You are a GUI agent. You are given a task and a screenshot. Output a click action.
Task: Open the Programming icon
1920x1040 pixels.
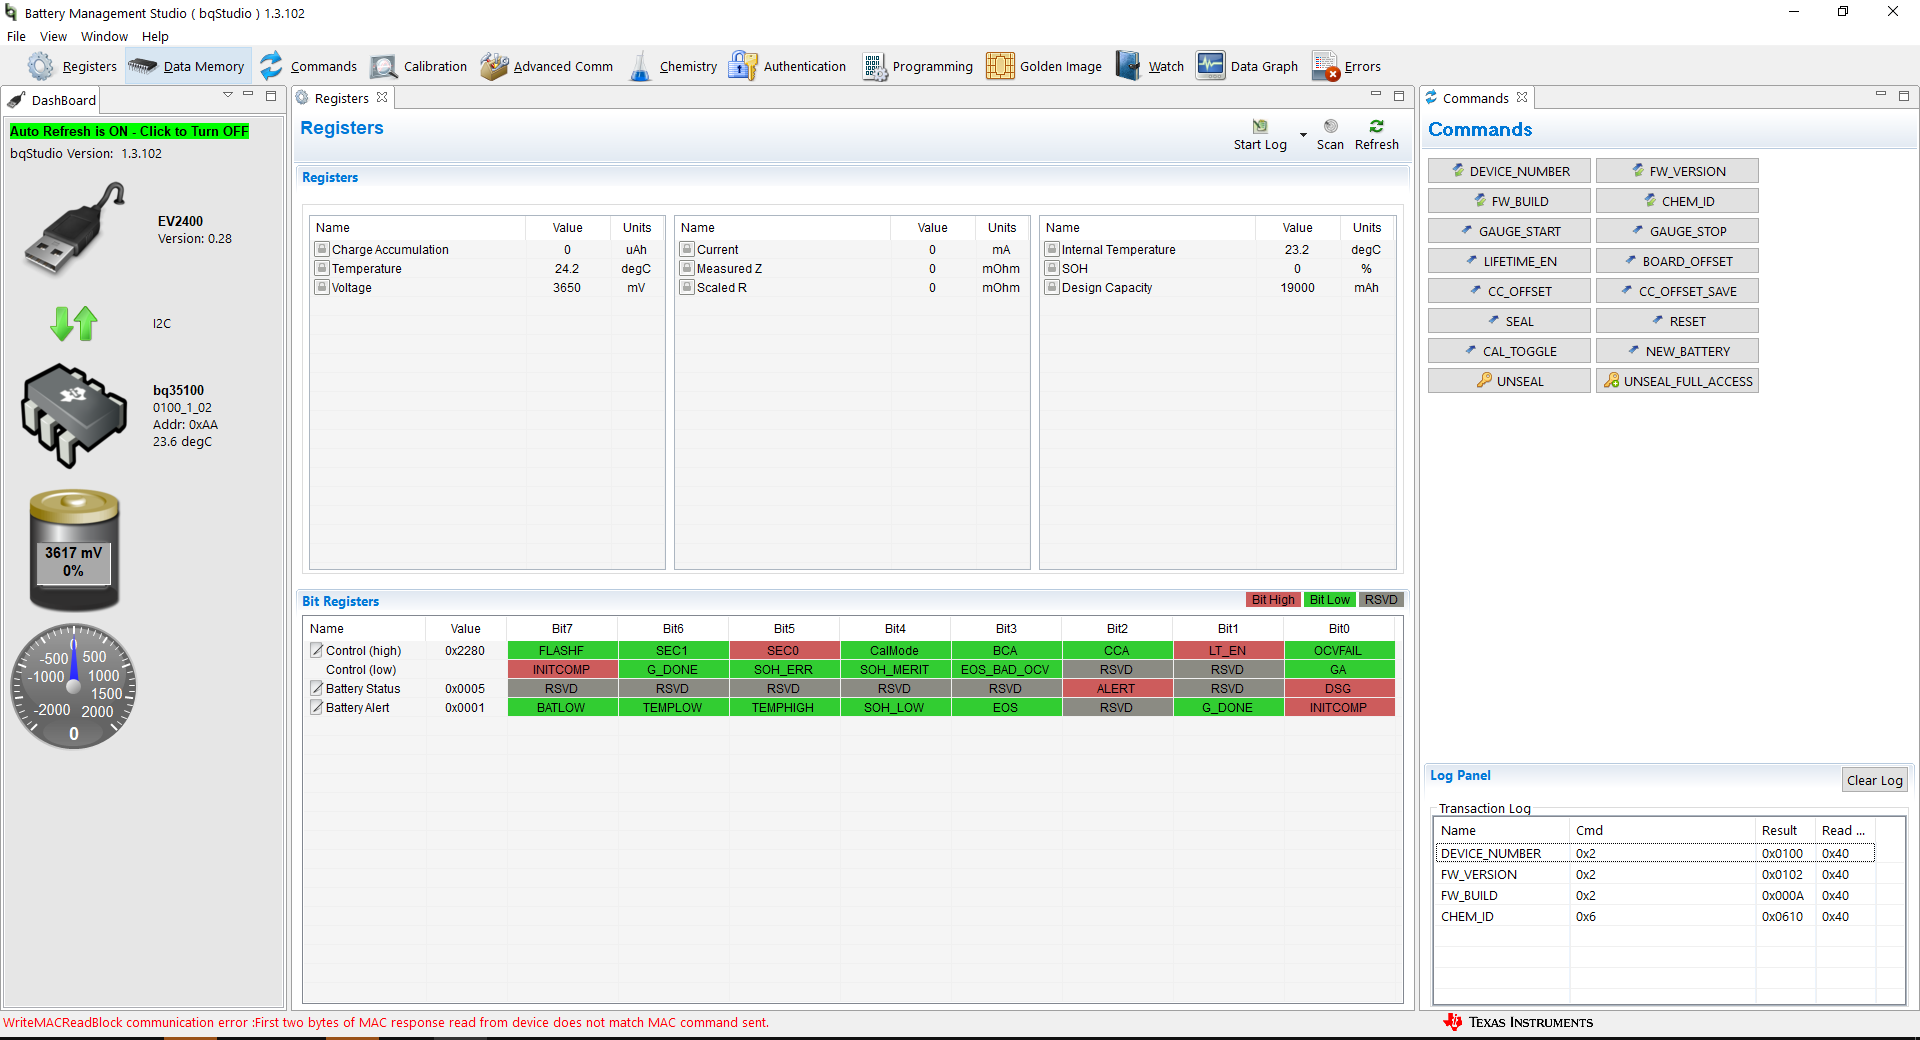[x=875, y=66]
